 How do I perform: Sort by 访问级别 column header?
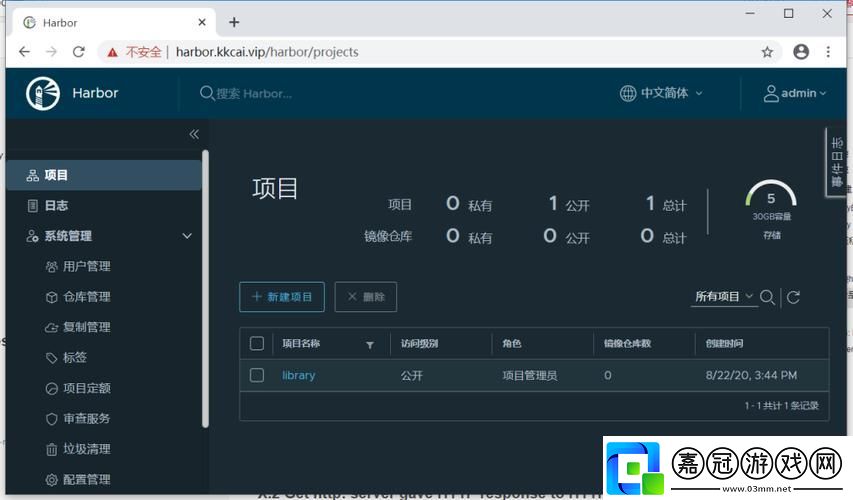pyautogui.click(x=419, y=343)
